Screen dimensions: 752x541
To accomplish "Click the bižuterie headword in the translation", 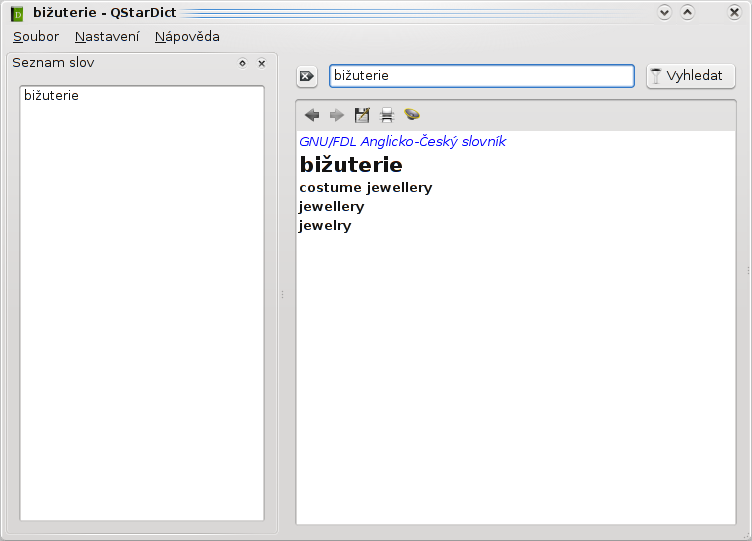I will click(x=351, y=165).
